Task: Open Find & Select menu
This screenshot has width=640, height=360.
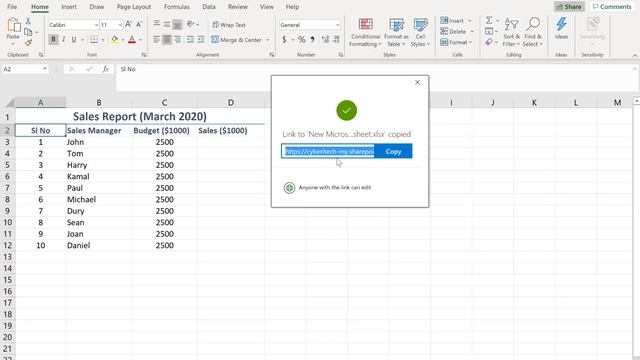Action: pyautogui.click(x=533, y=32)
